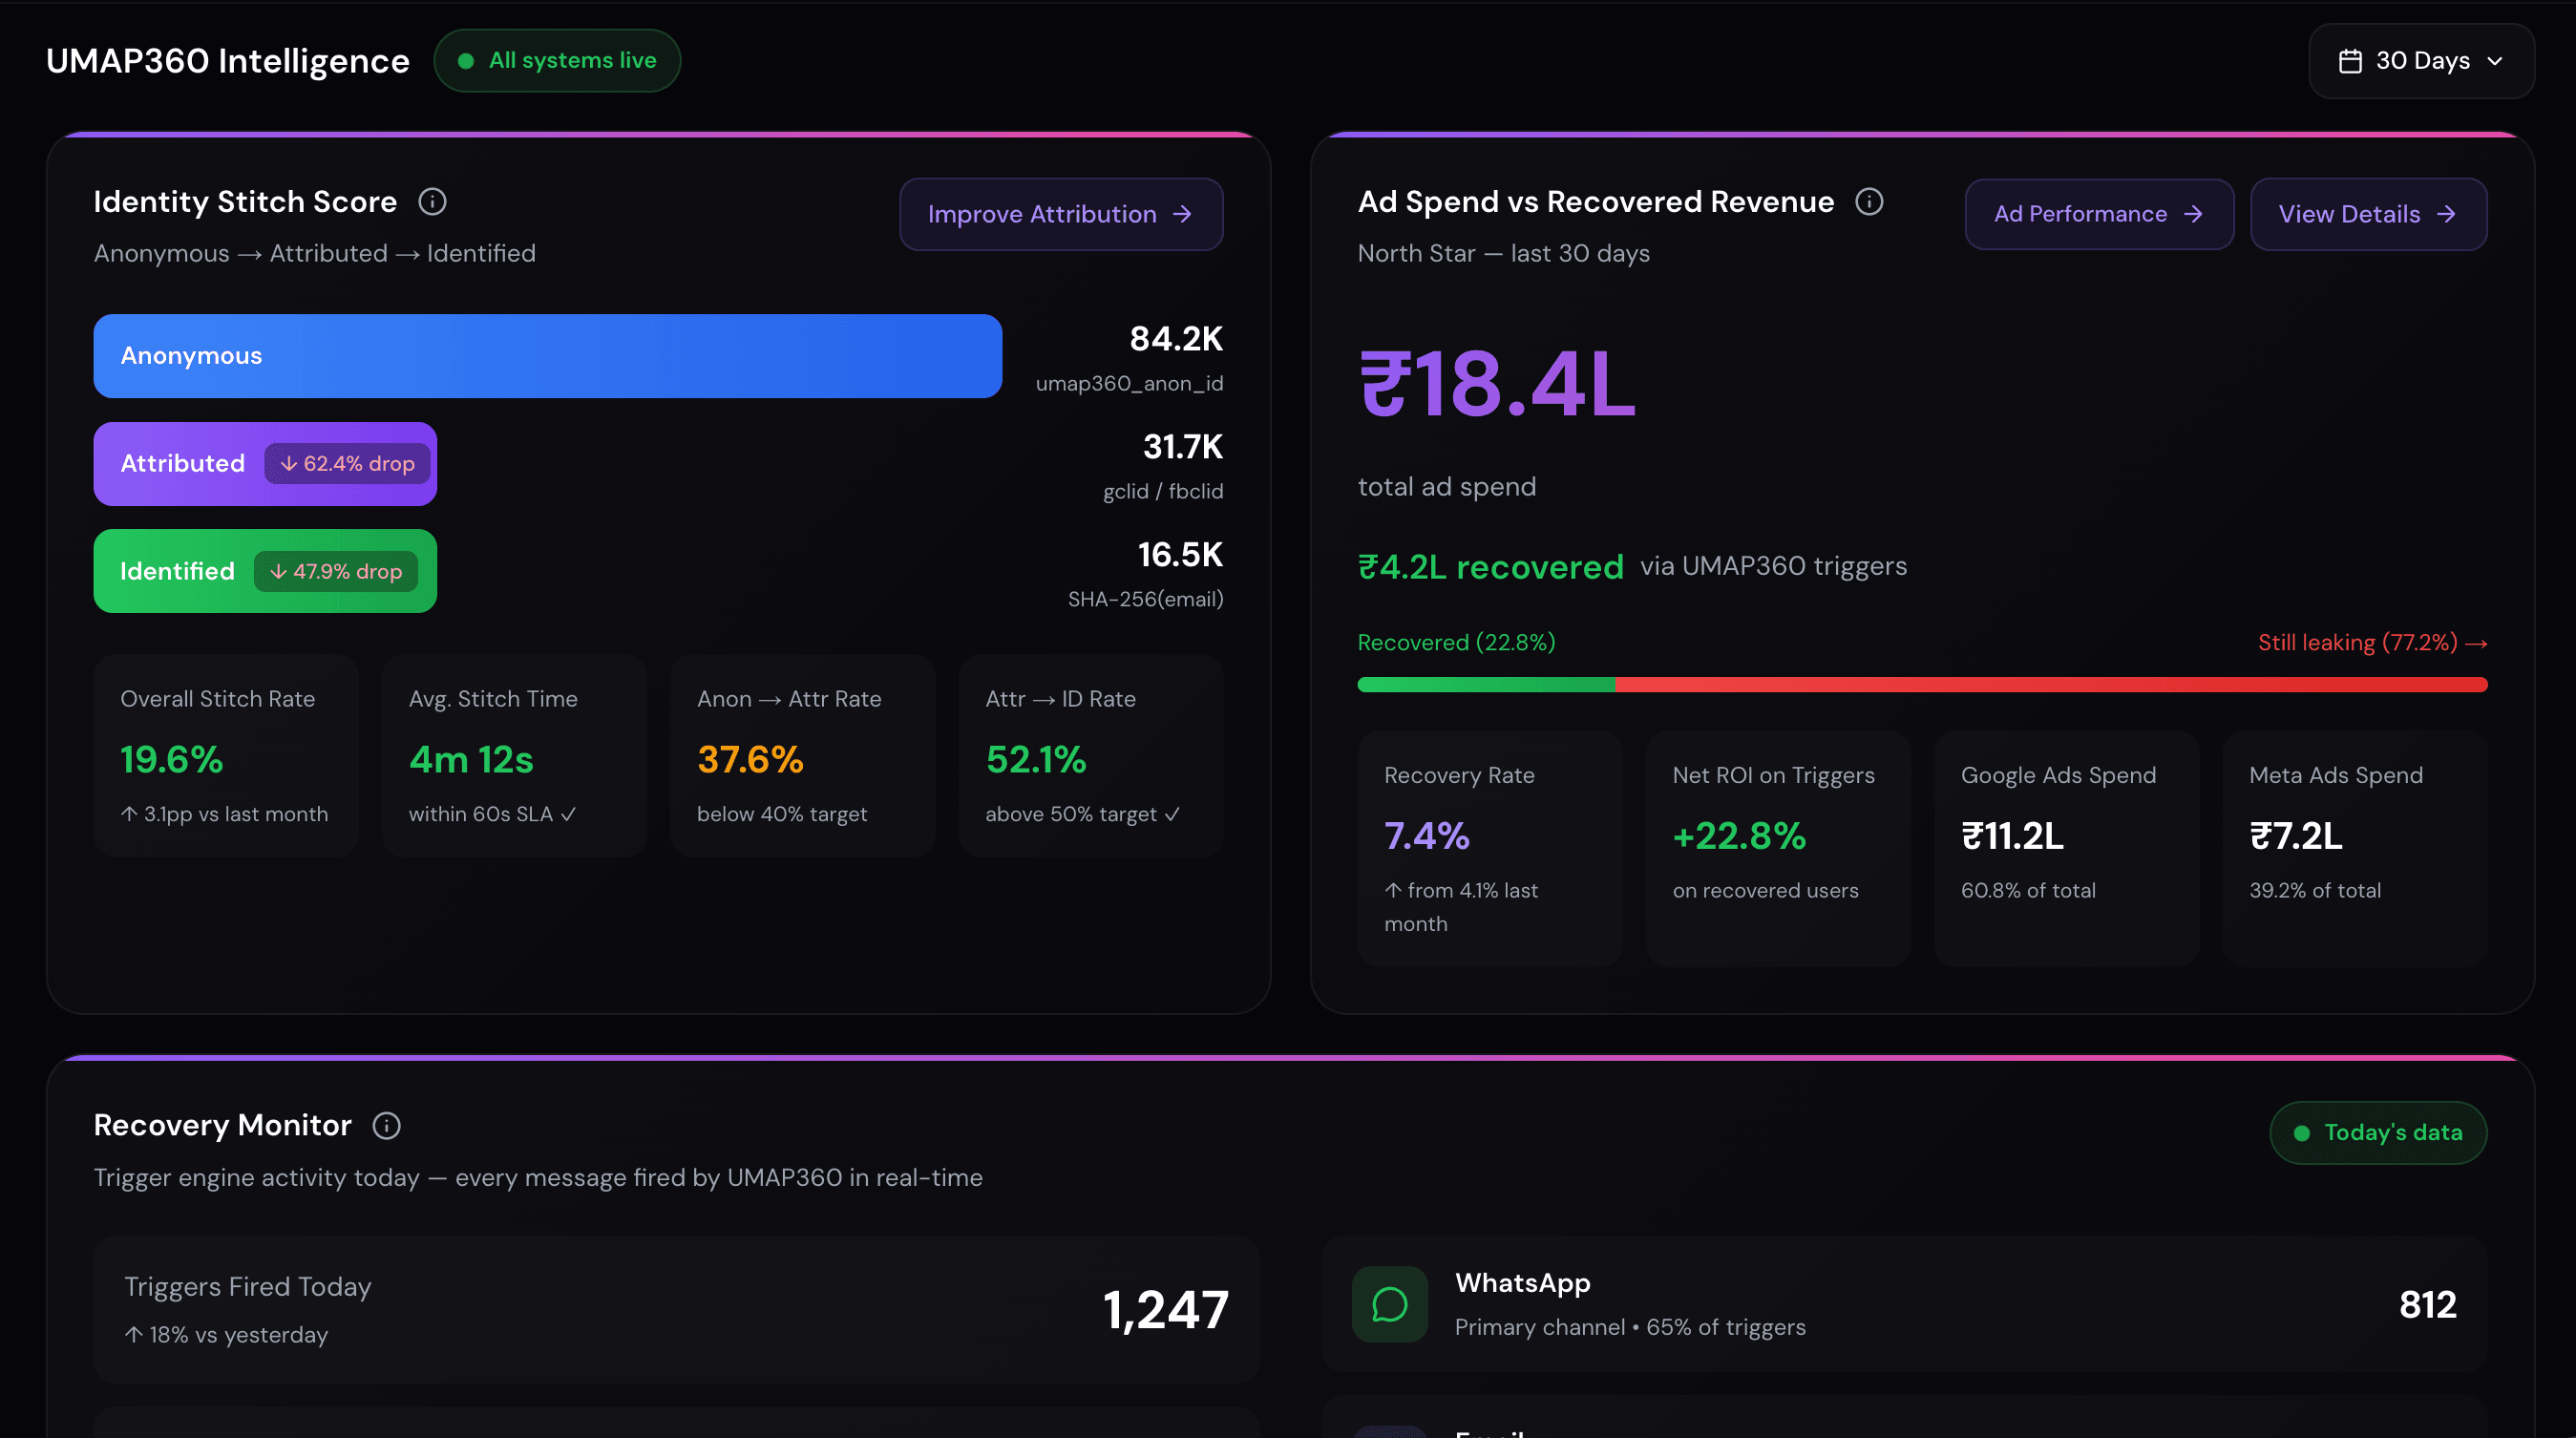Click the red leaking segment of progress bar
This screenshot has width=2576, height=1438.
2051,685
